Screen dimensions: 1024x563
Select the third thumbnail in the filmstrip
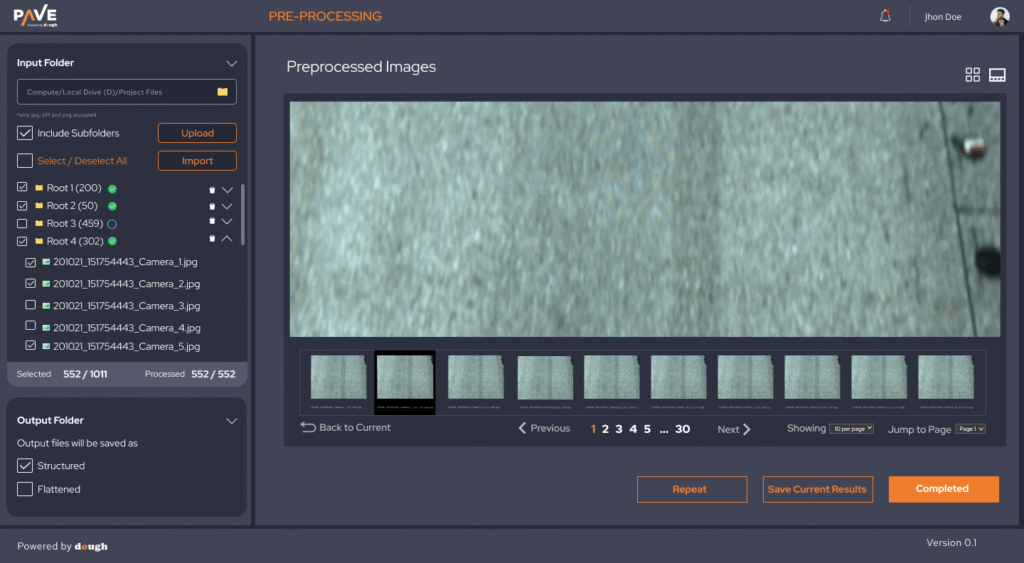tap(475, 378)
